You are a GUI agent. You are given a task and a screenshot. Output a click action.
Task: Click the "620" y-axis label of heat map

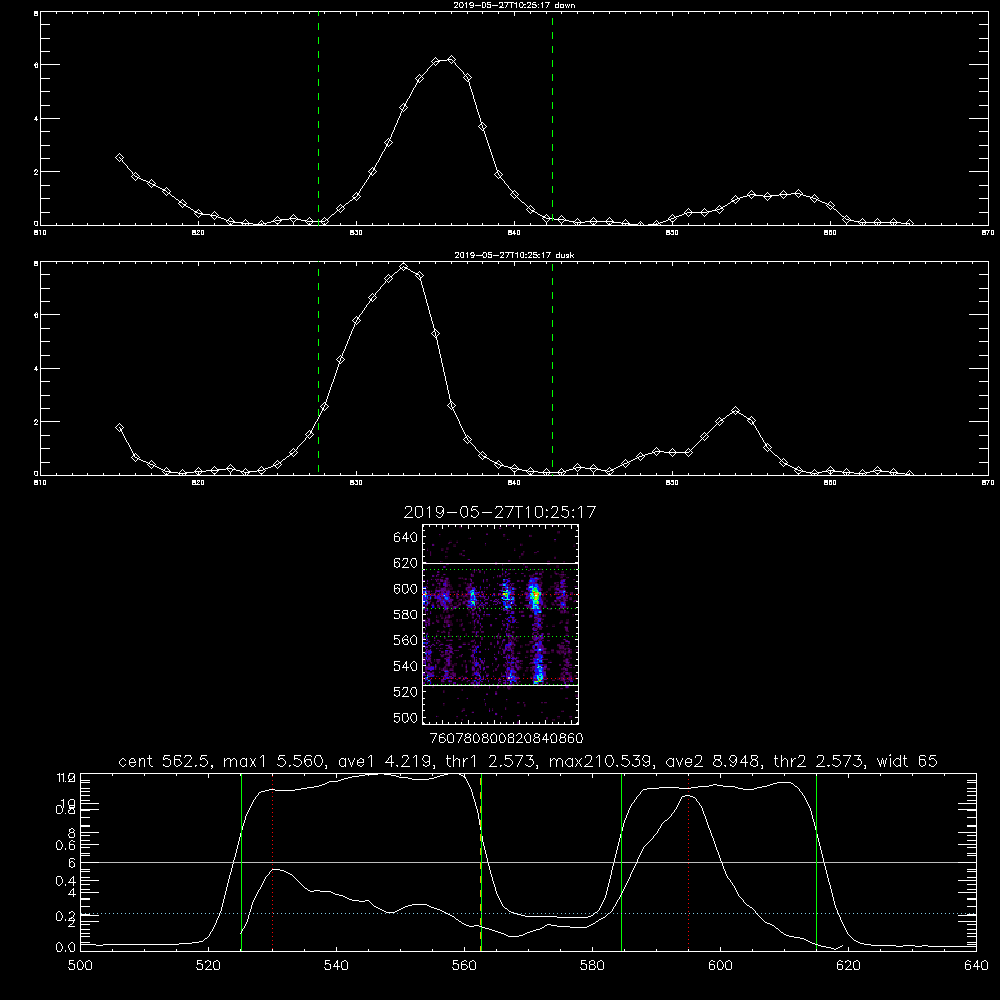(406, 563)
